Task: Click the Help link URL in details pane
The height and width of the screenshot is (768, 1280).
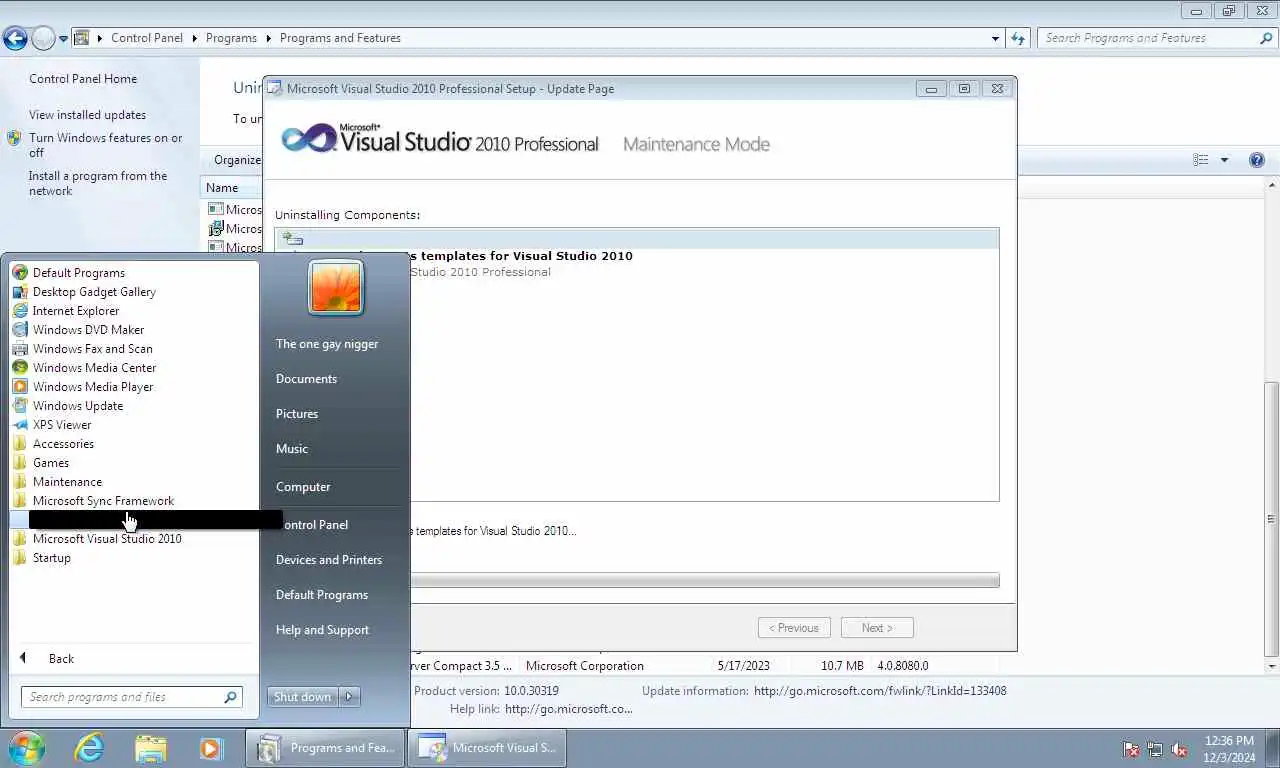Action: click(569, 709)
